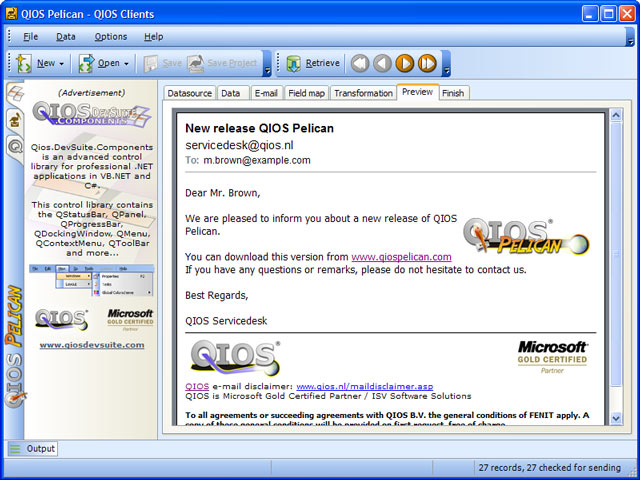Image resolution: width=640 pixels, height=480 pixels.
Task: Open the File menu
Action: 31,37
